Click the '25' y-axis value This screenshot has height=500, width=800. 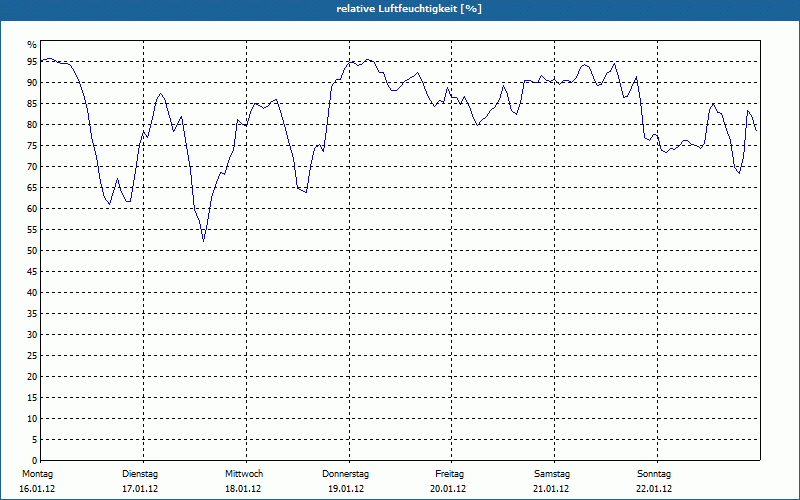tap(32, 356)
